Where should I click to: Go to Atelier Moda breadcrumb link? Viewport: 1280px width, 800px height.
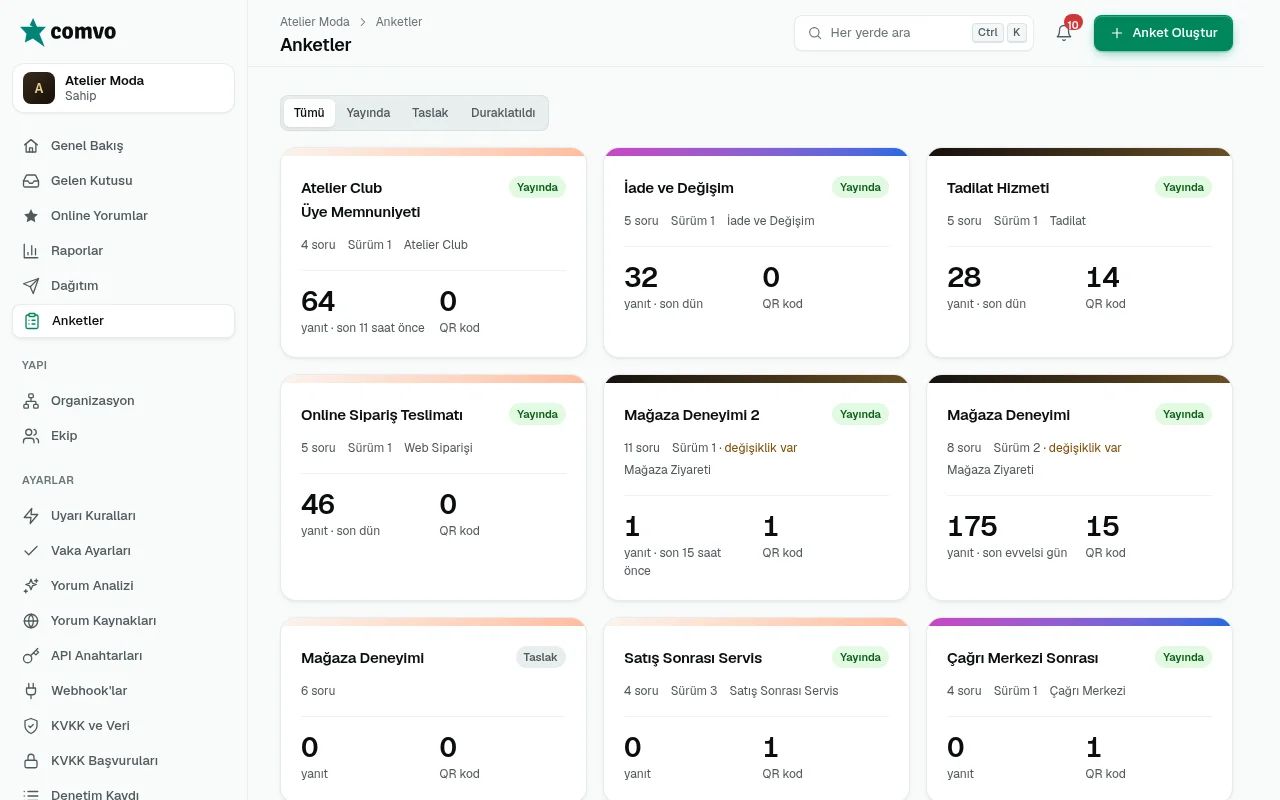[315, 22]
